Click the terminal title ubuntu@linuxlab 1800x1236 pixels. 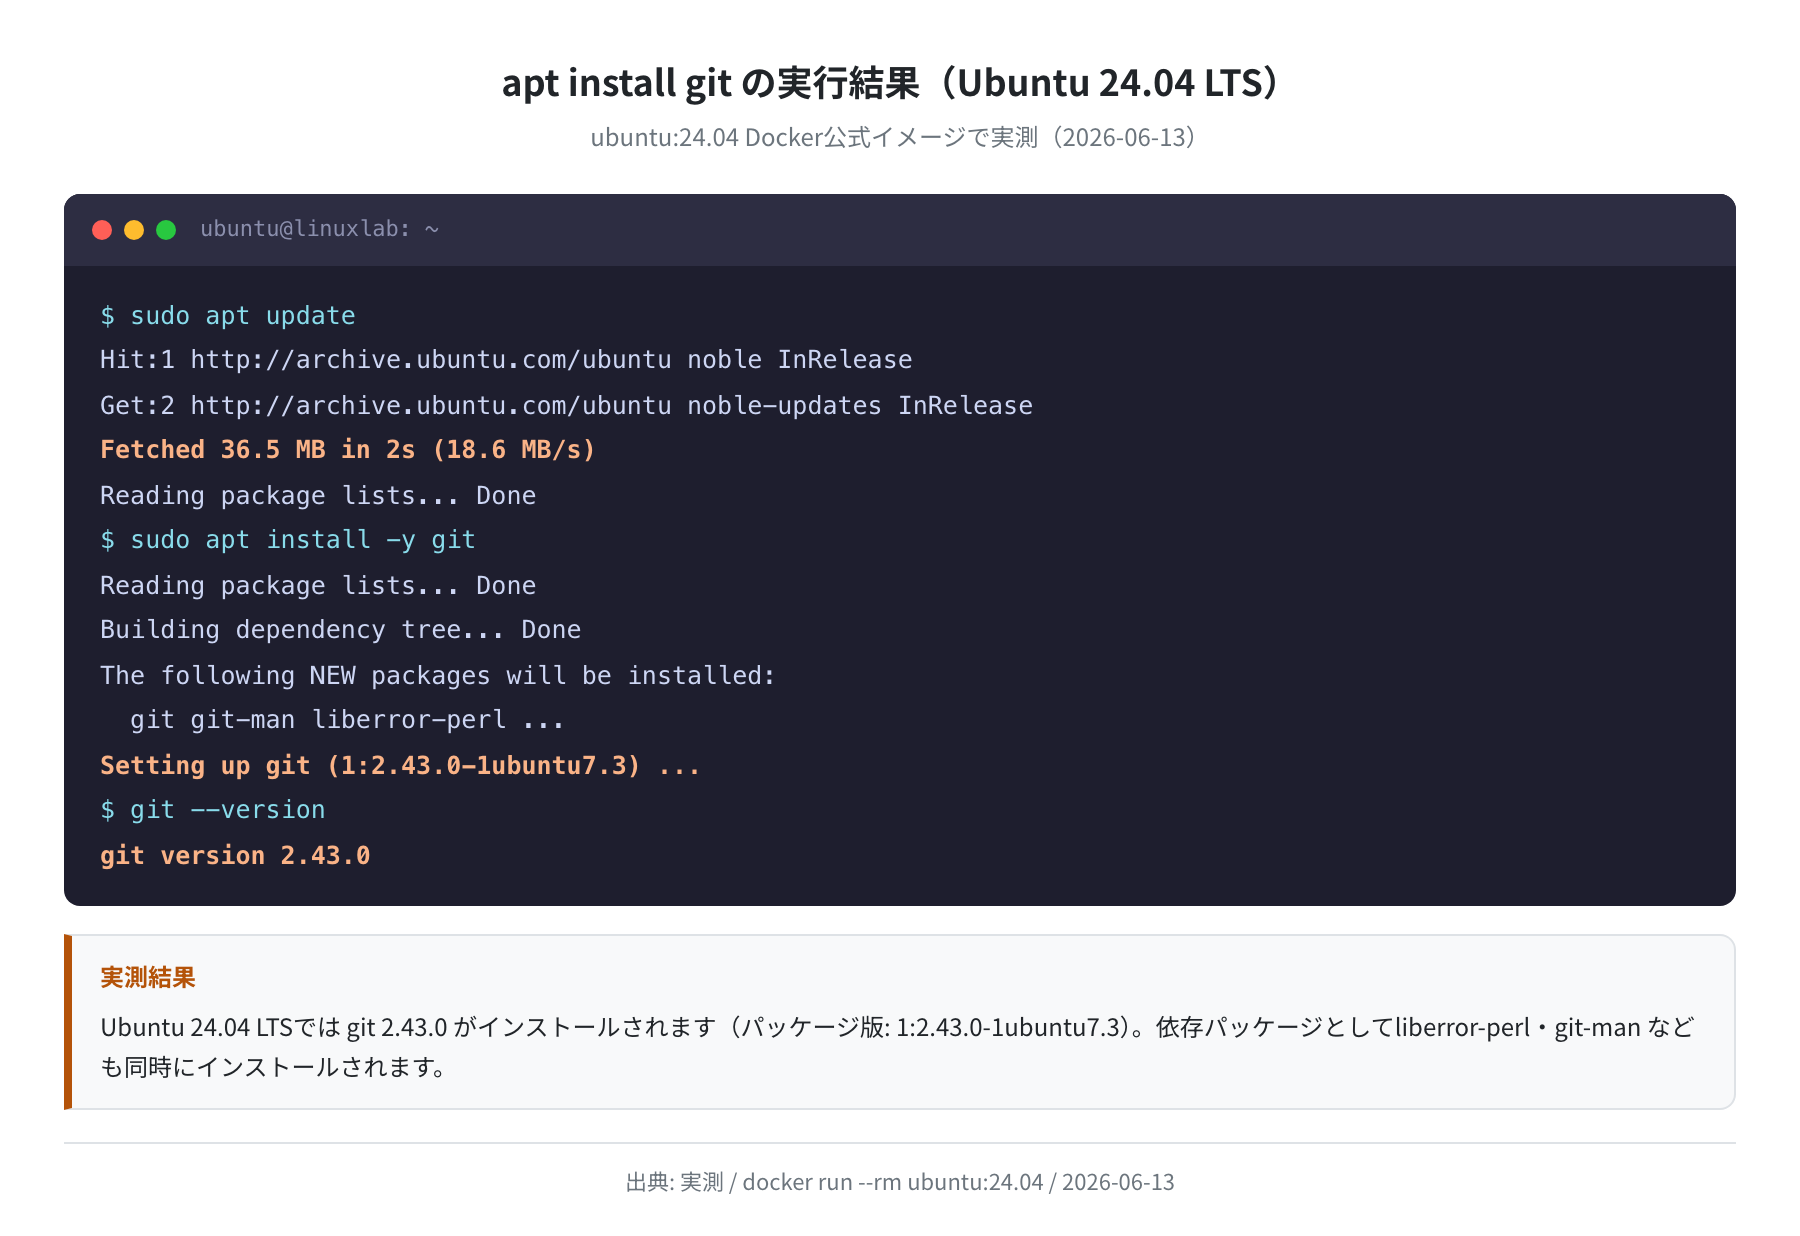tap(320, 229)
